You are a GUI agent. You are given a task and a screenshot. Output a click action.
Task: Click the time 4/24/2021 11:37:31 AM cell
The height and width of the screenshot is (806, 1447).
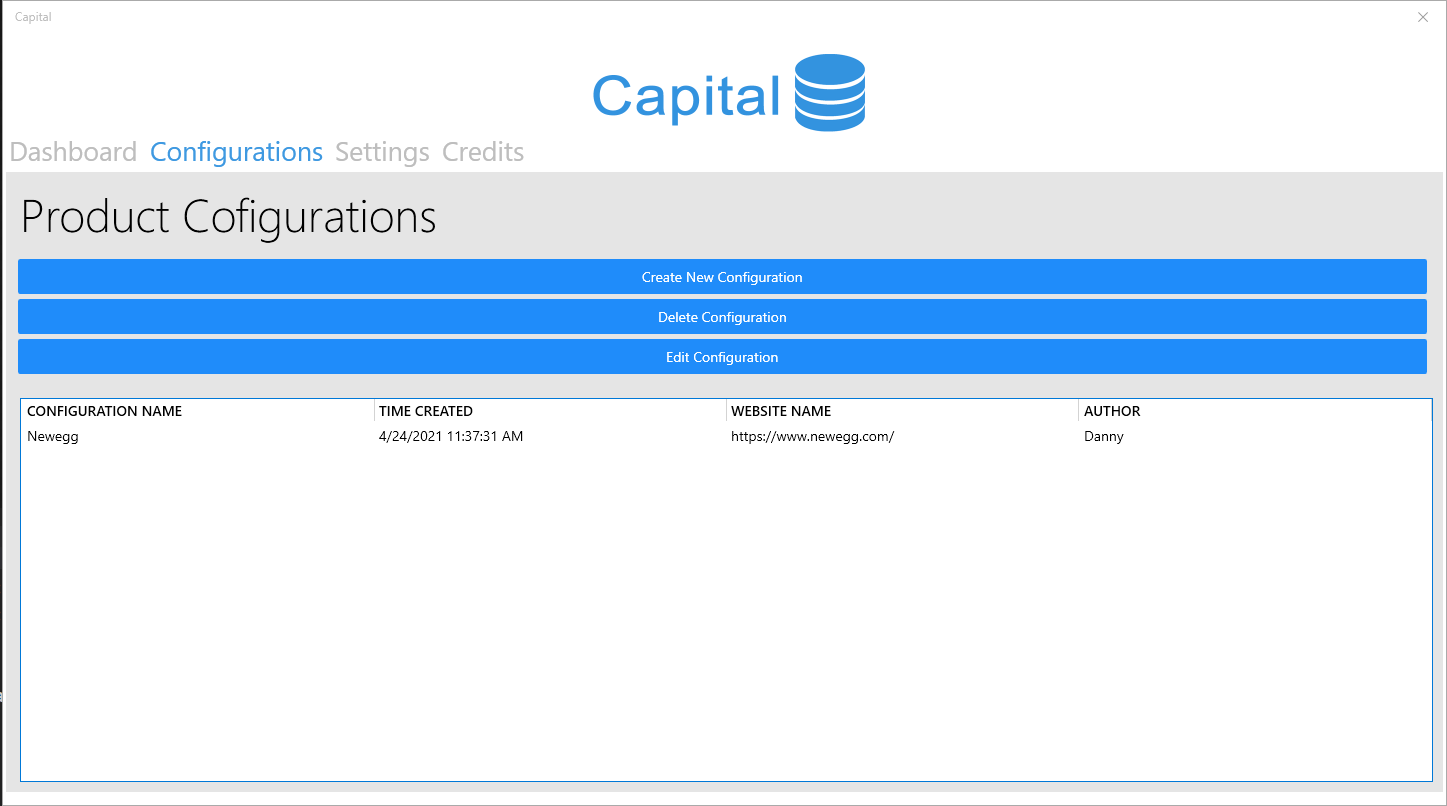point(451,436)
